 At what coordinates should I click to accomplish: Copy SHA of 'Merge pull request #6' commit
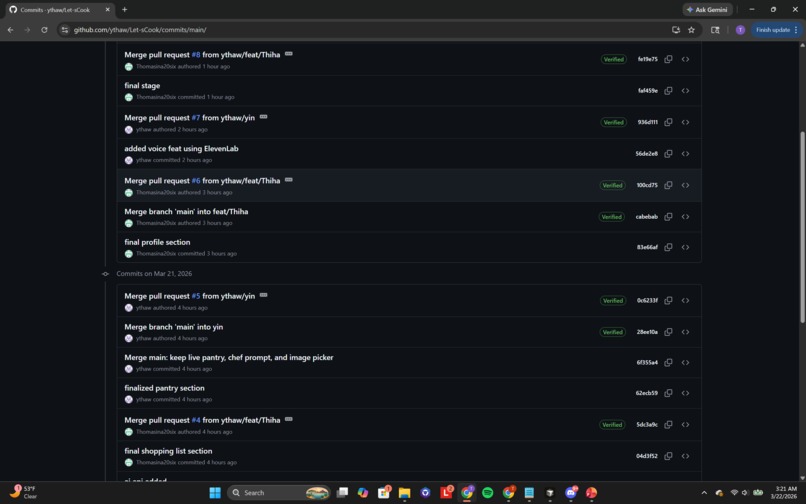[x=668, y=185]
